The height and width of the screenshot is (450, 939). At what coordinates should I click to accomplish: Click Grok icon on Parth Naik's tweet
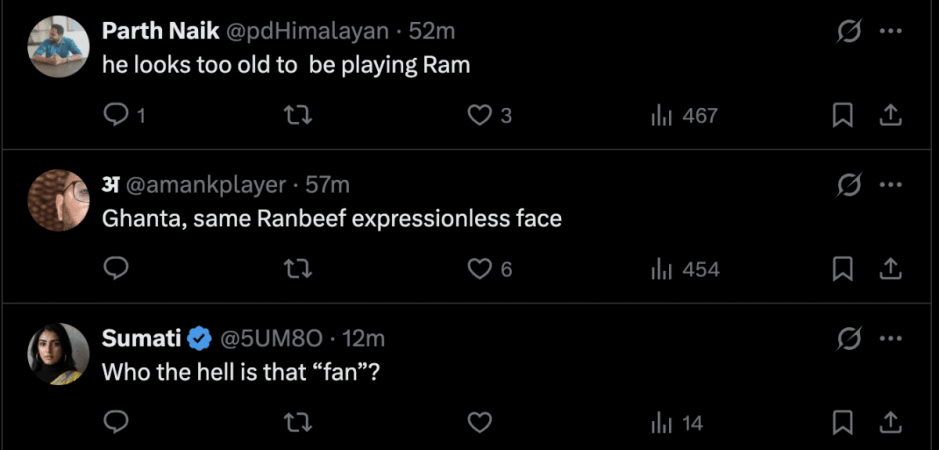coord(849,31)
